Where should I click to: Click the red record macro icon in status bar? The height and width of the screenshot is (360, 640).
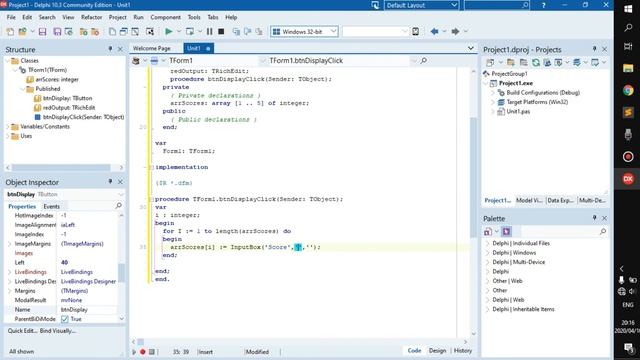coord(142,351)
